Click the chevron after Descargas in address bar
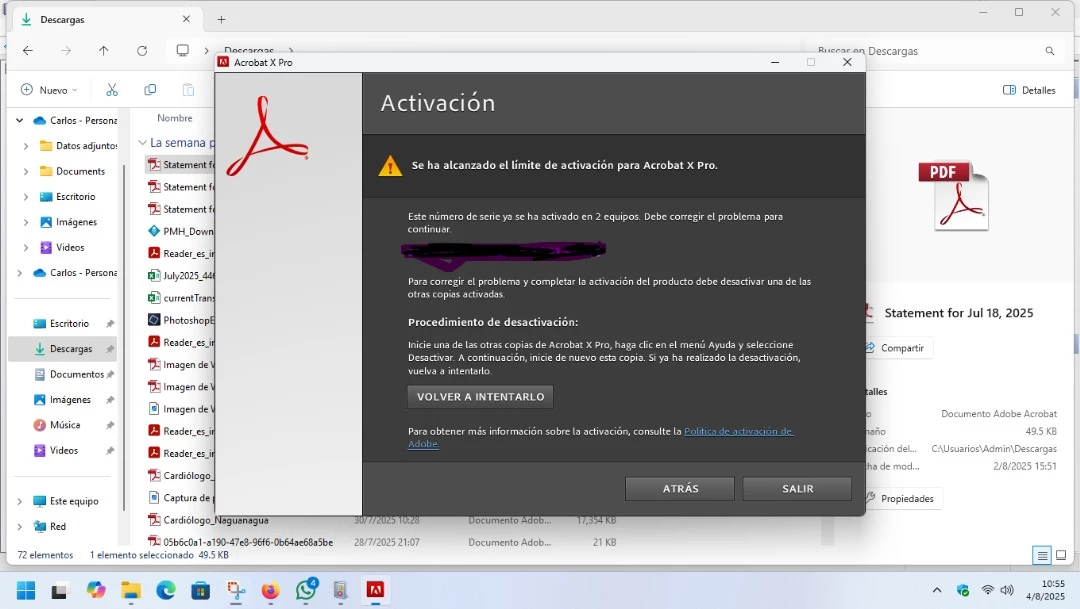Viewport: 1080px width, 609px height. tap(291, 50)
